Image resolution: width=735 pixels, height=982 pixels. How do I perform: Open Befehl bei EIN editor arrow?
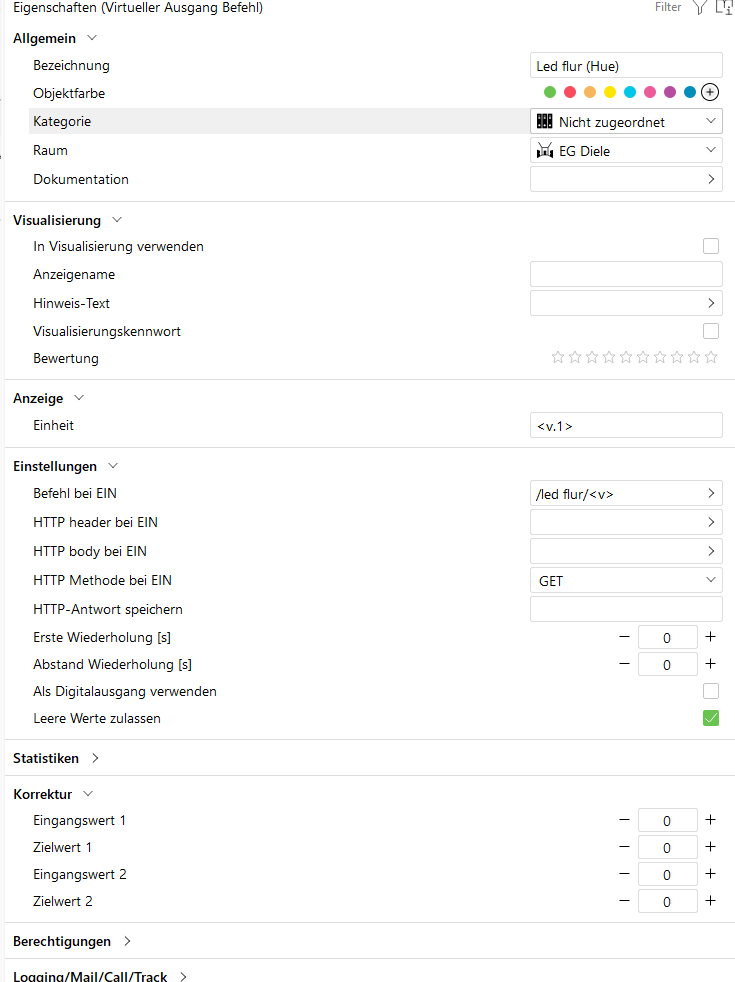711,493
